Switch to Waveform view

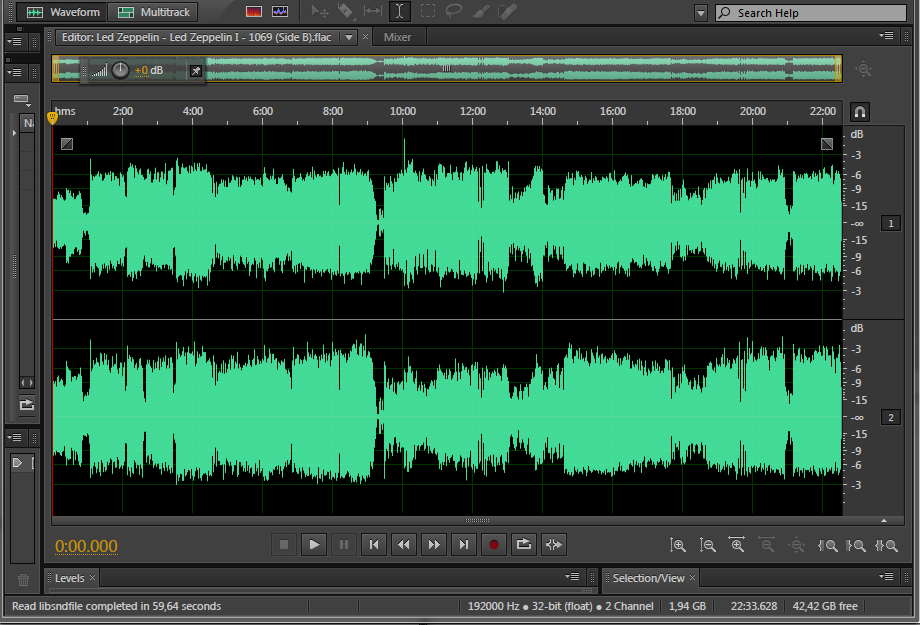coord(63,12)
